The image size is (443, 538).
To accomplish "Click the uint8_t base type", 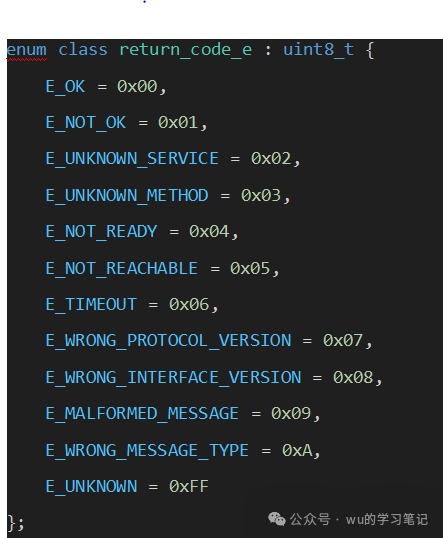I will 318,50.
